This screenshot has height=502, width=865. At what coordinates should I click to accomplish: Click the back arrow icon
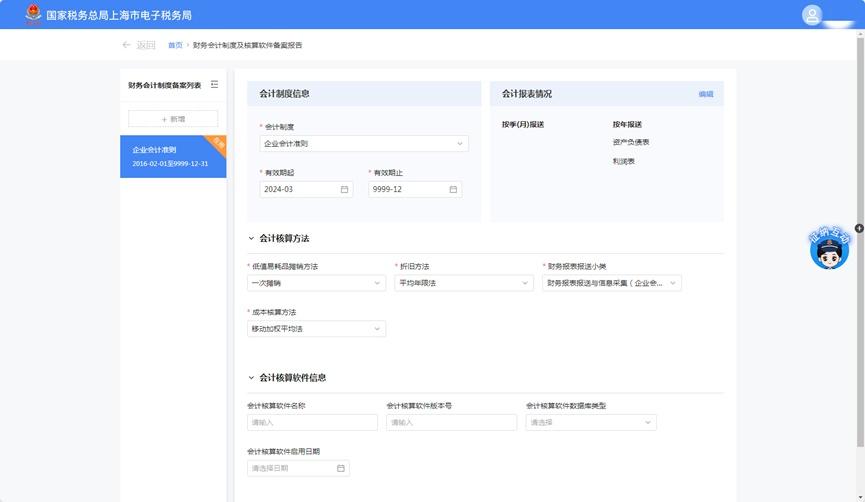point(126,45)
